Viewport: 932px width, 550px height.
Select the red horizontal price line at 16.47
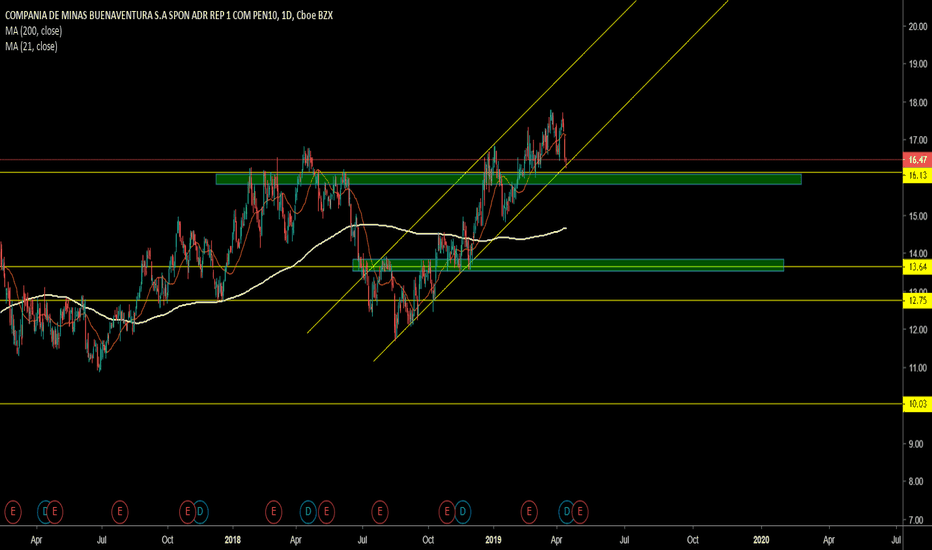point(451,159)
